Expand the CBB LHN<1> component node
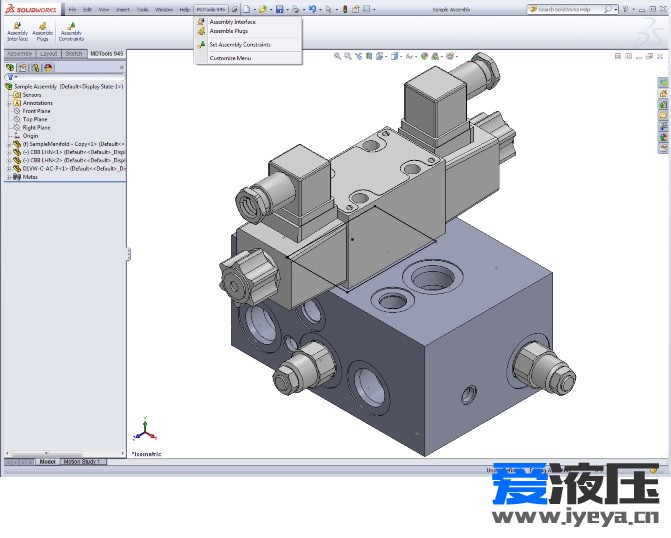Image resolution: width=671 pixels, height=538 pixels. coord(9,152)
